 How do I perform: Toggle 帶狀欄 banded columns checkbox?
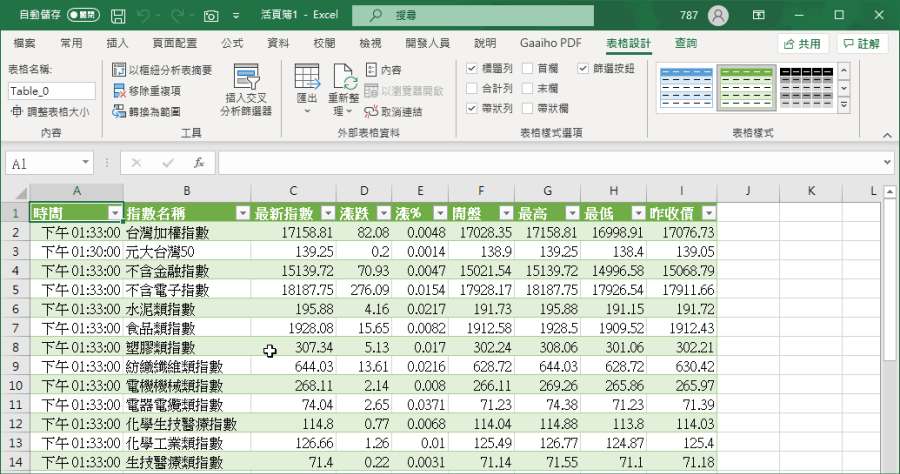coord(527,108)
